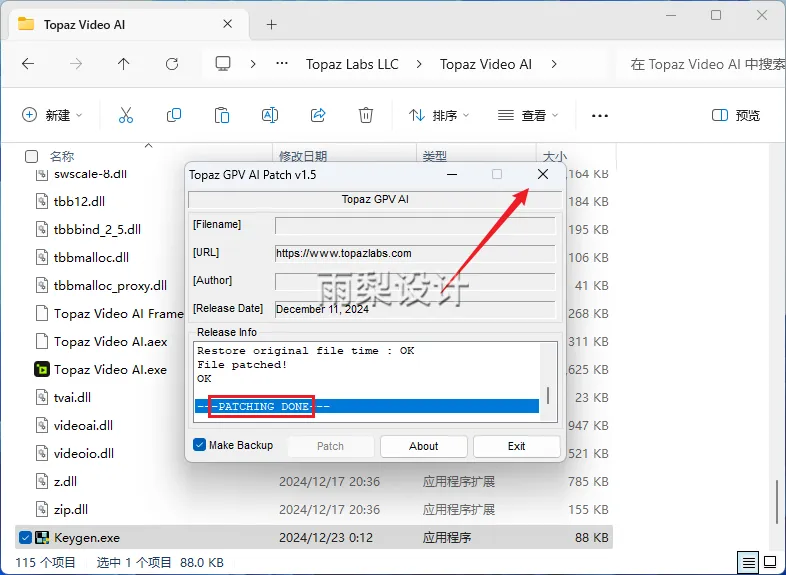786x575 pixels.
Task: Click the URL field with topazlabs.com
Action: 415,254
